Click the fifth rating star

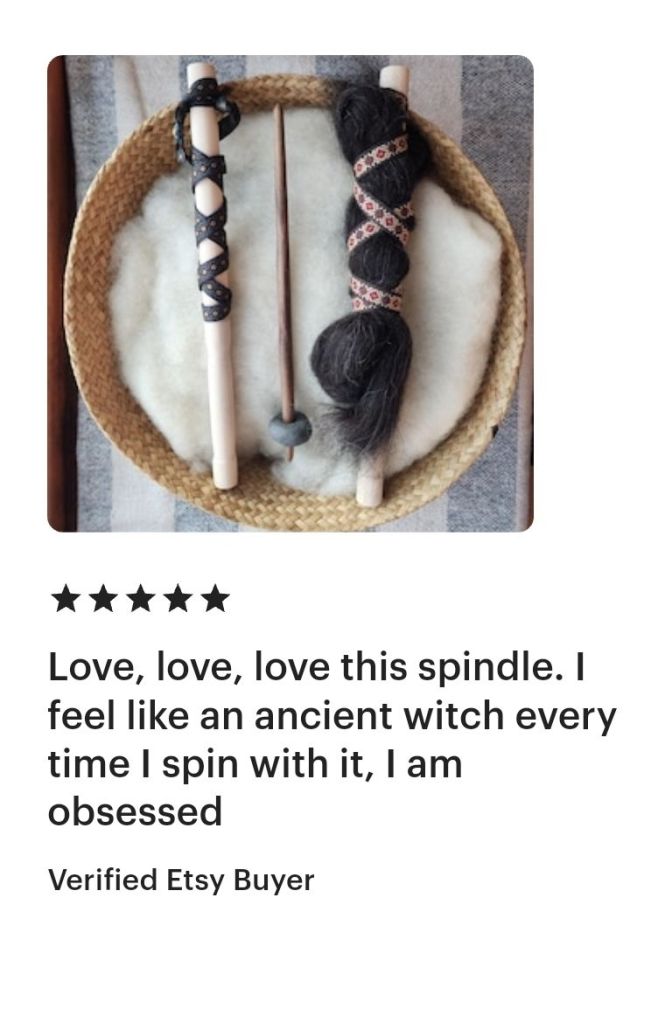[x=215, y=599]
